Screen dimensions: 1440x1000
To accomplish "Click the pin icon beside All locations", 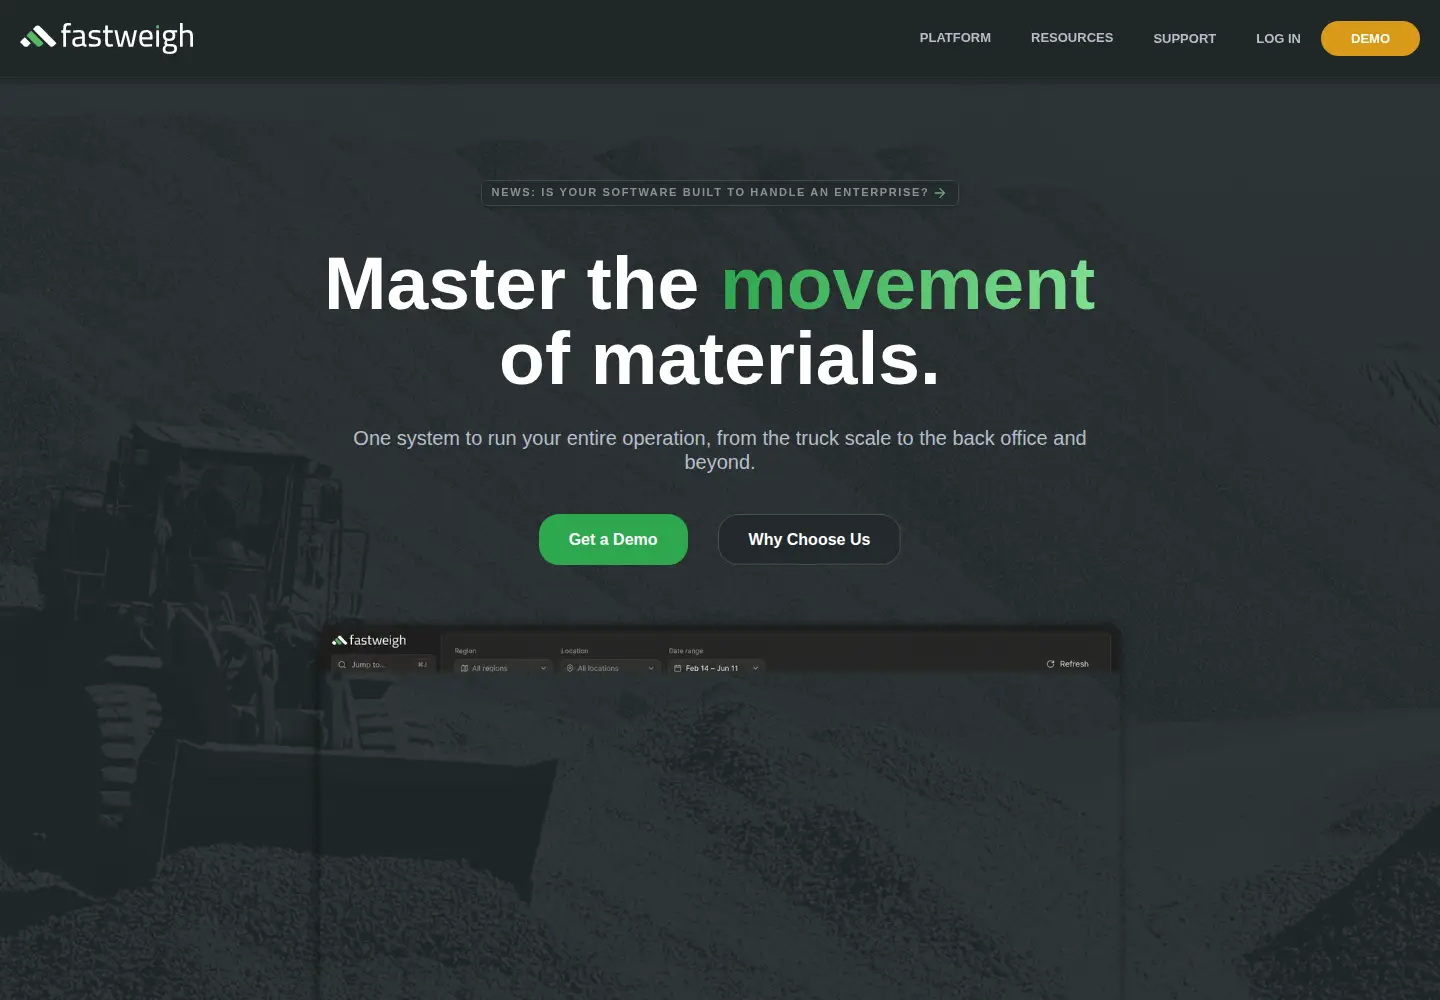I will tap(570, 668).
